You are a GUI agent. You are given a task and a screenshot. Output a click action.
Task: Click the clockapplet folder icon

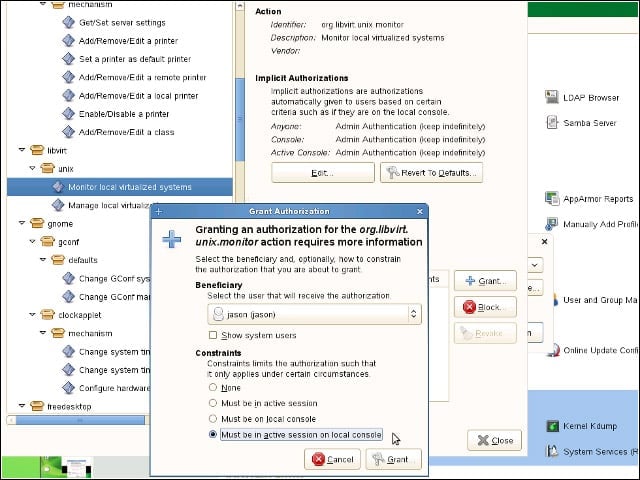[47, 315]
